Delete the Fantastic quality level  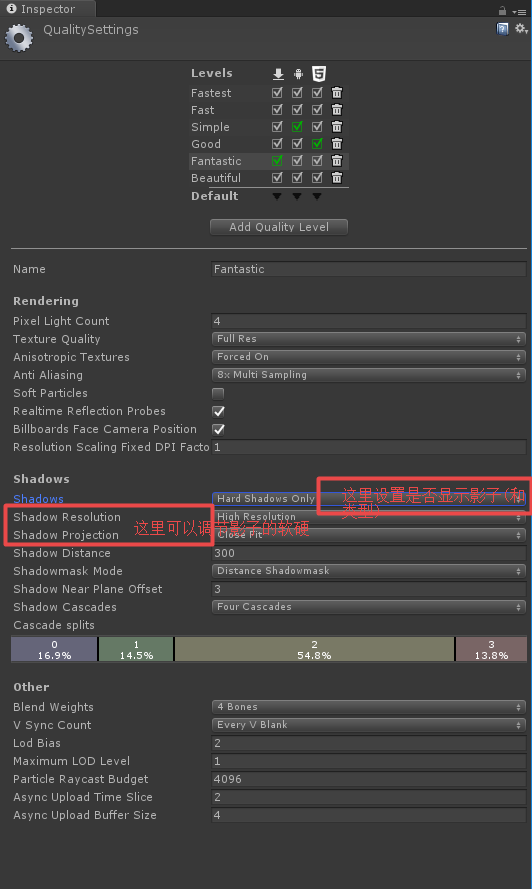[x=337, y=160]
